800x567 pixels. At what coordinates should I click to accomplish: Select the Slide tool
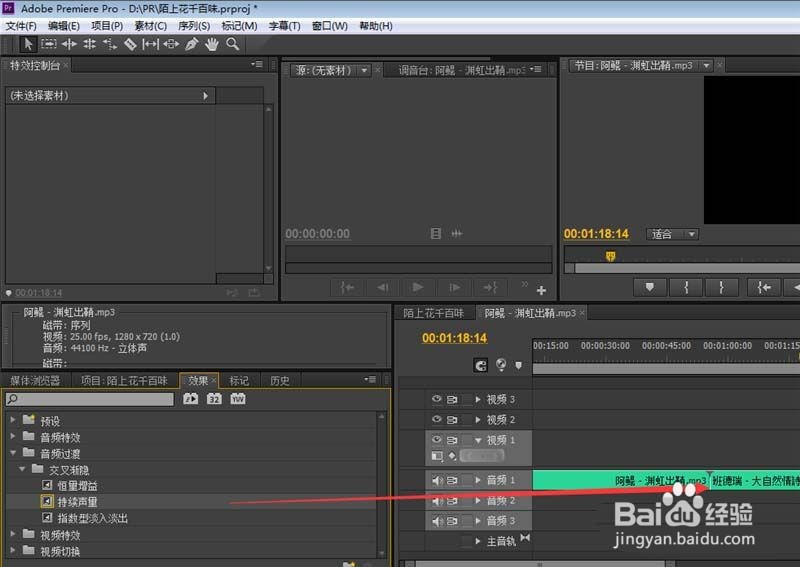(x=171, y=44)
